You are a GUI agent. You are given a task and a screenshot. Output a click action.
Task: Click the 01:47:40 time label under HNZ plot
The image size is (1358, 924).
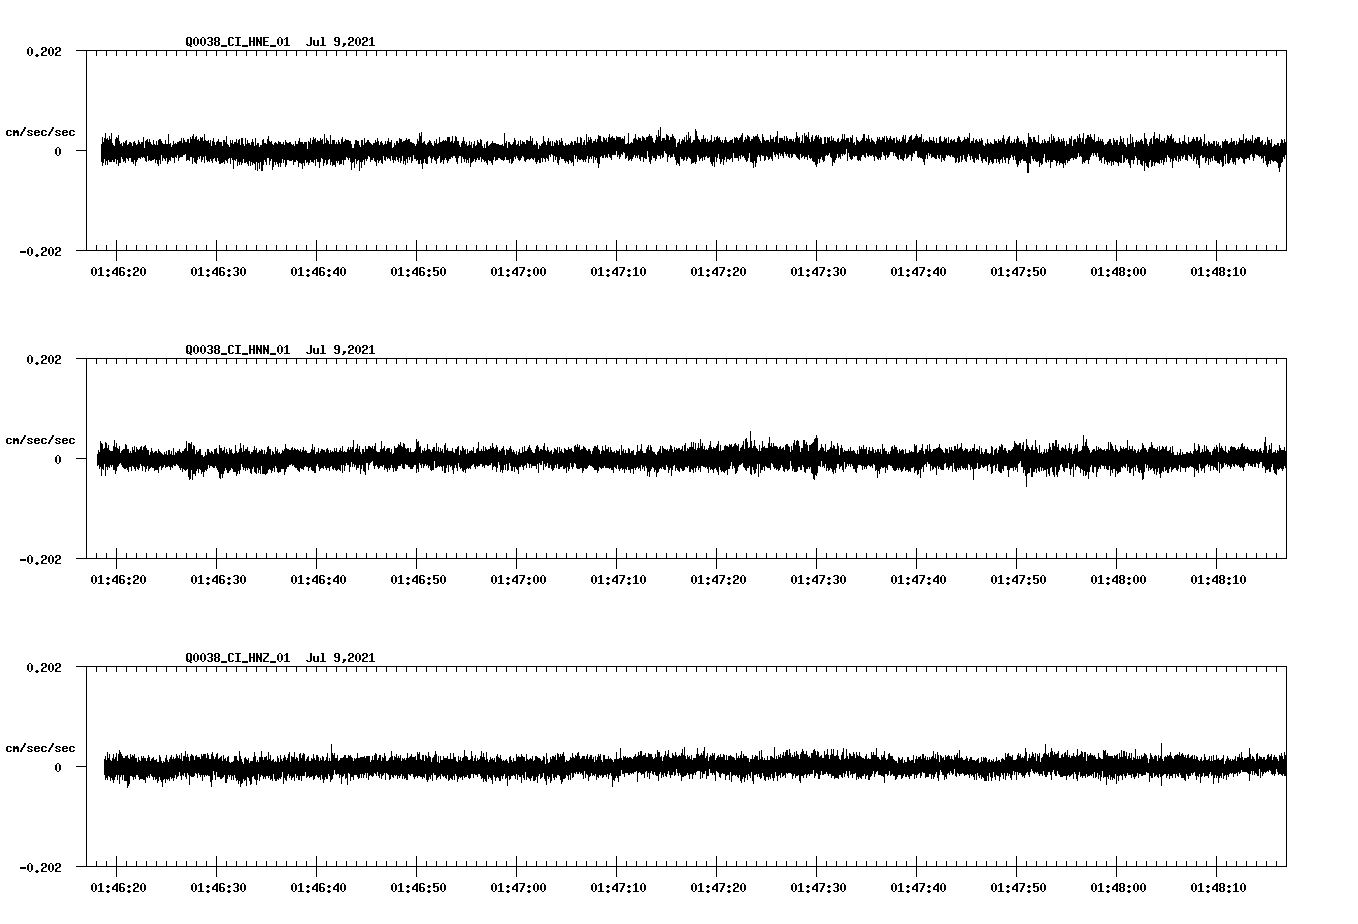pyautogui.click(x=918, y=888)
